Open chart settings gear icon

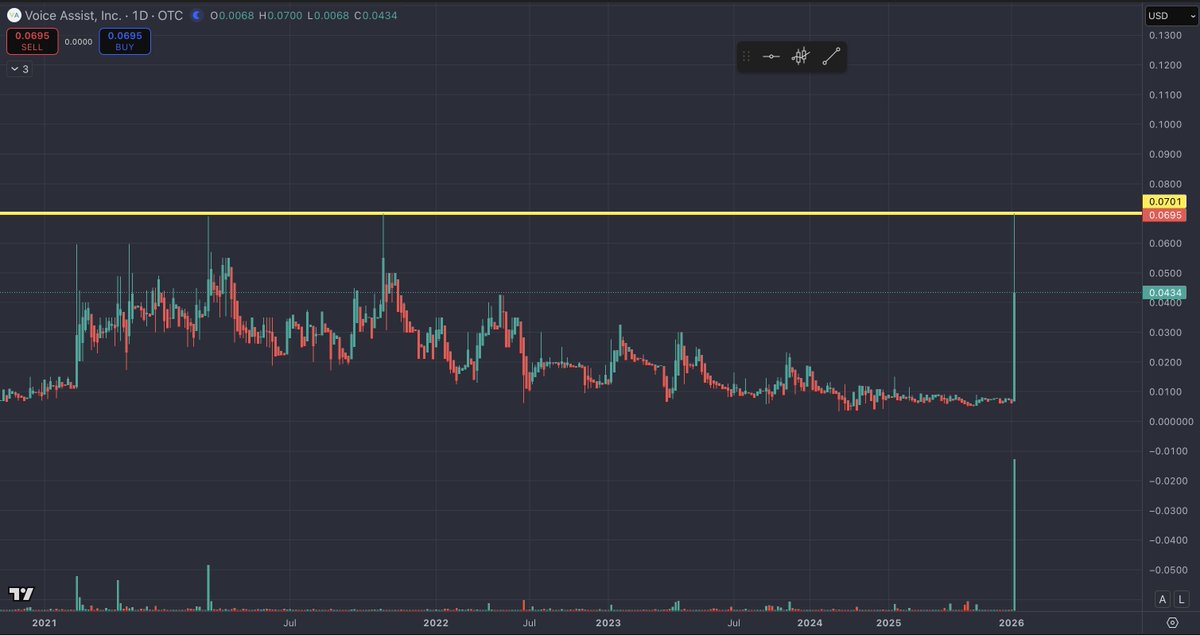pos(1171,622)
